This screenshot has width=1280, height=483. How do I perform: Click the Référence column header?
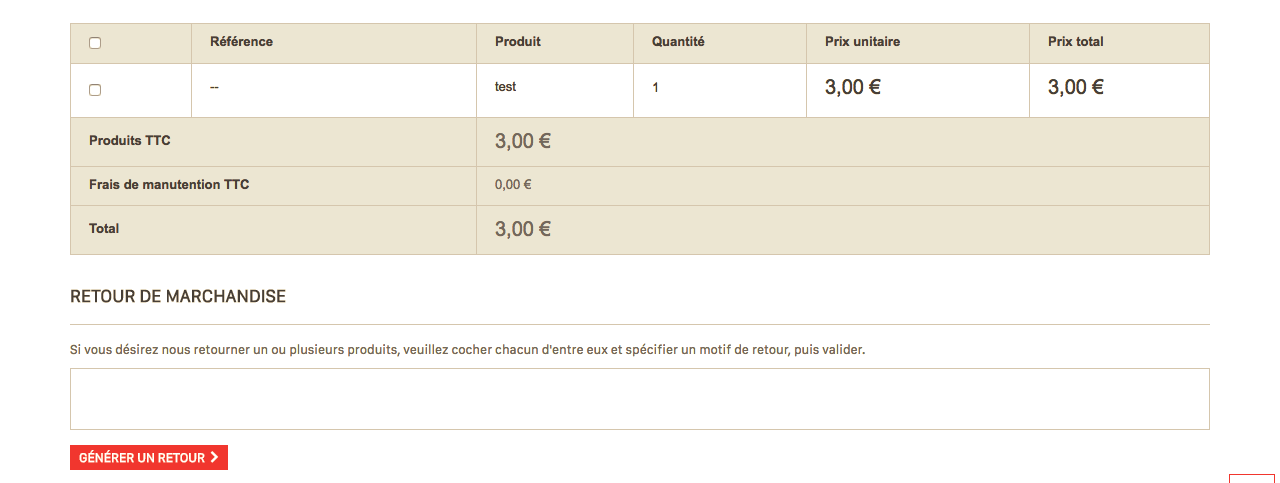coord(241,42)
